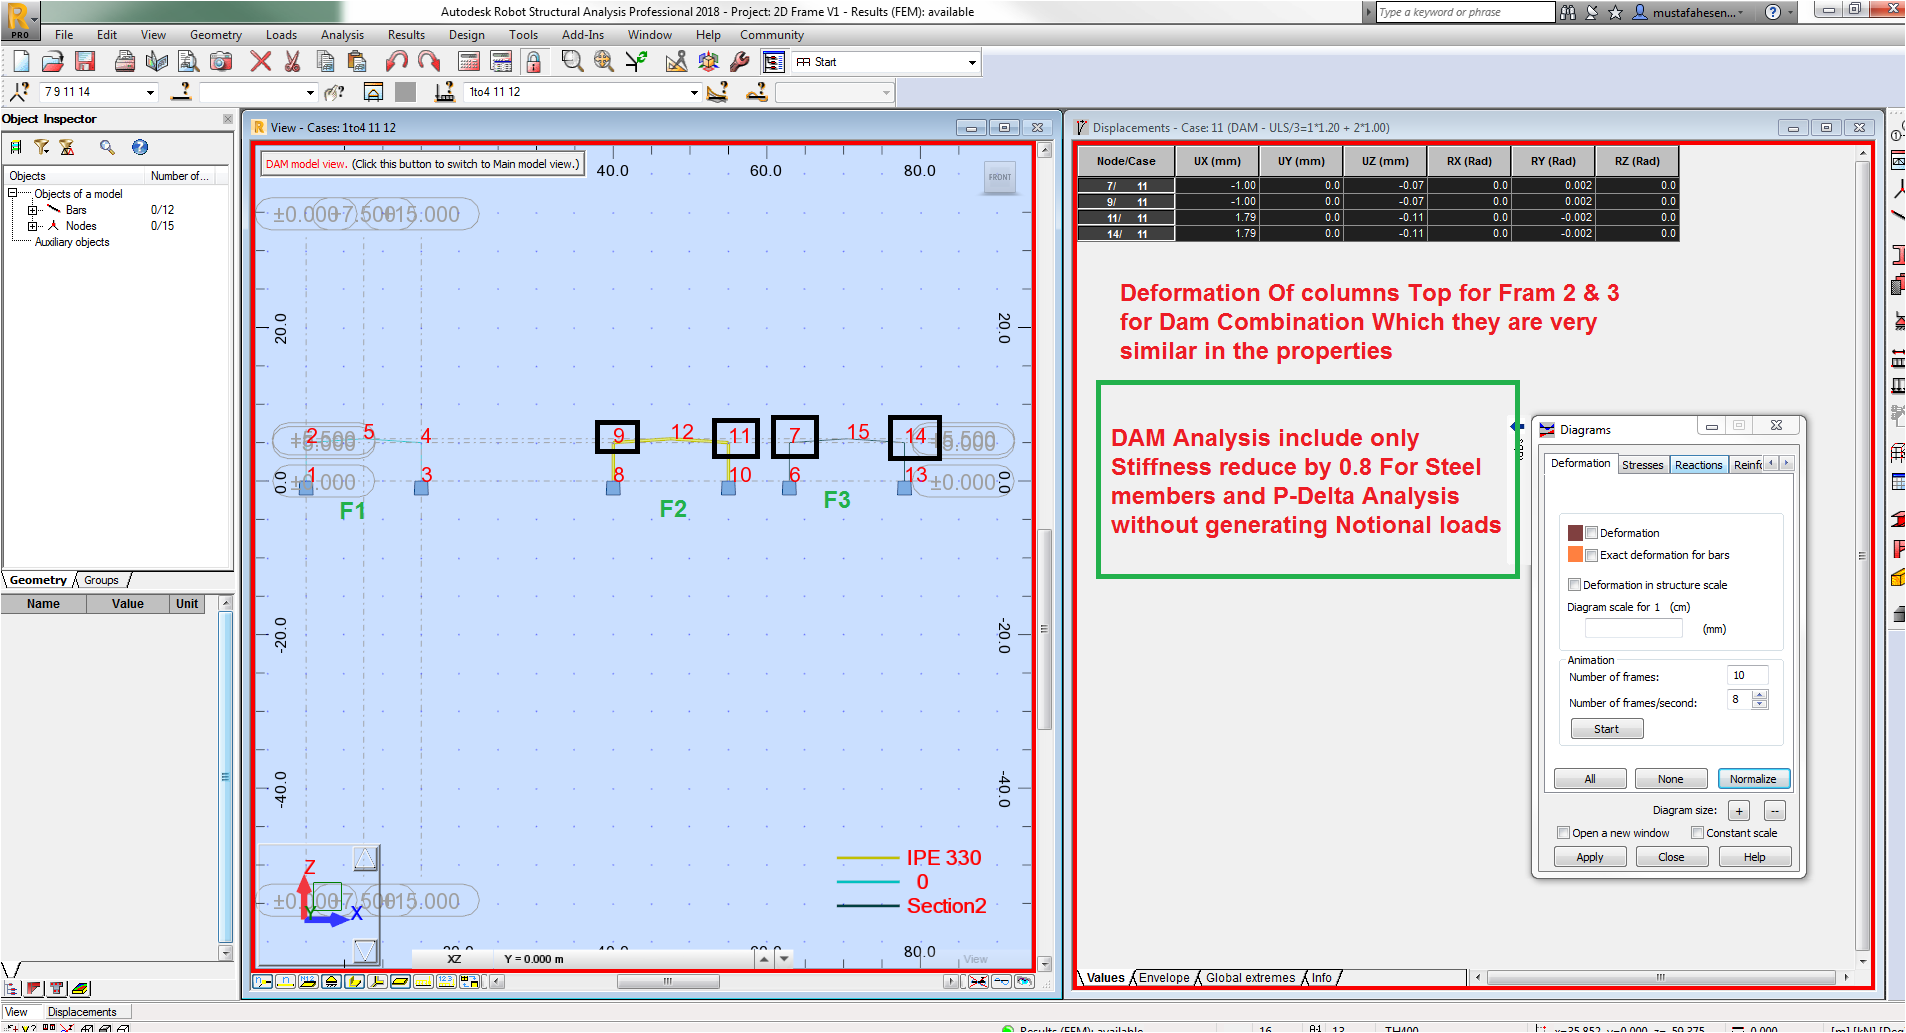Open Job Preferences wrench icon
The height and width of the screenshot is (1033, 1906).
(x=741, y=62)
